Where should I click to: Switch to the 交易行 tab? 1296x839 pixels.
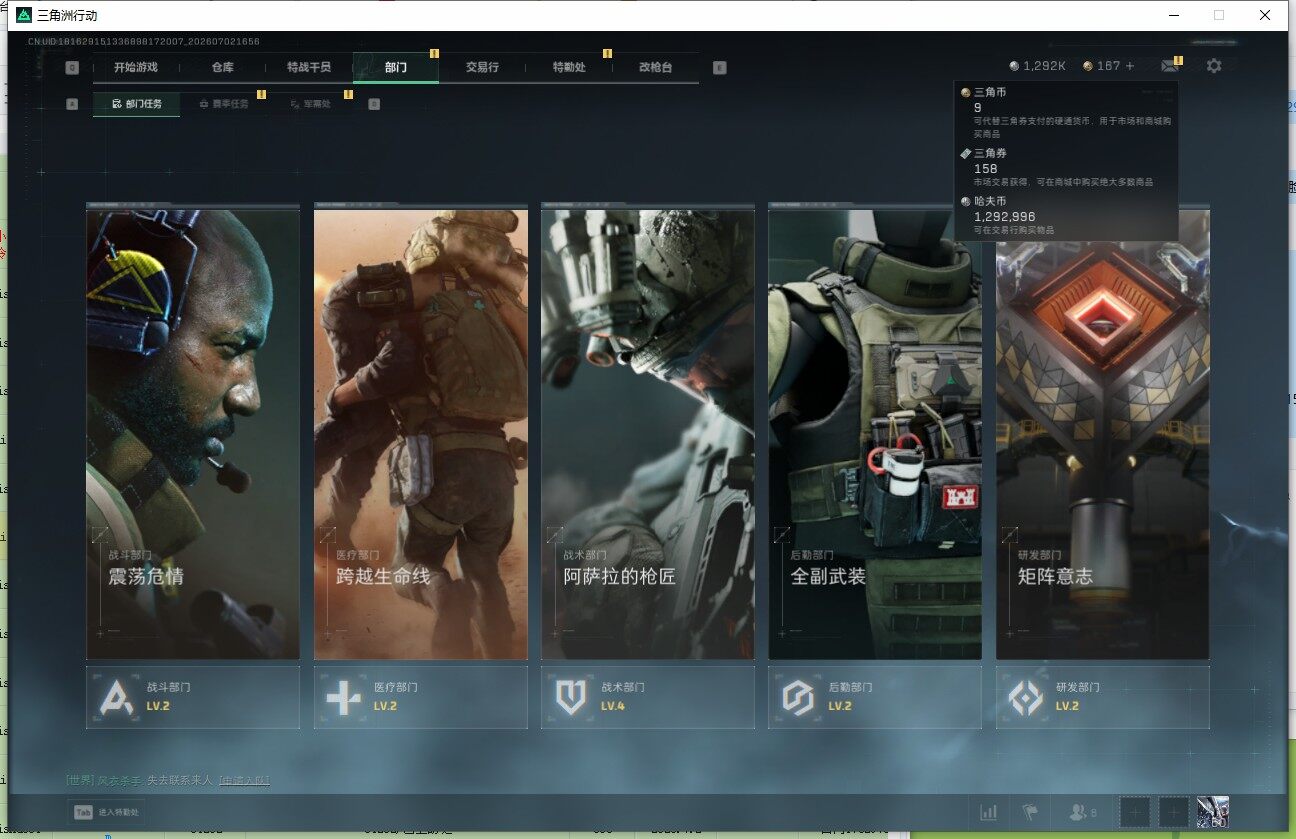click(x=482, y=67)
